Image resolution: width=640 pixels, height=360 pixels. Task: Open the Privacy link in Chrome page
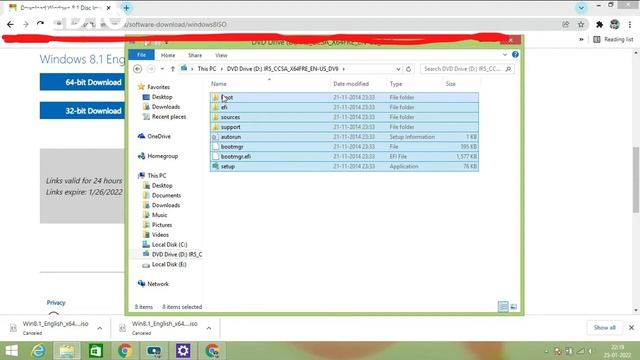click(56, 302)
